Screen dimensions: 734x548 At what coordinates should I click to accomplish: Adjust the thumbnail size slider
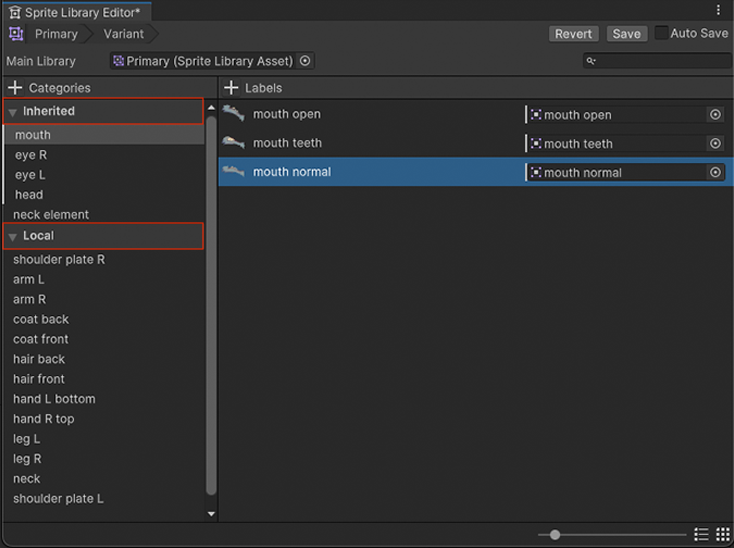coord(555,535)
